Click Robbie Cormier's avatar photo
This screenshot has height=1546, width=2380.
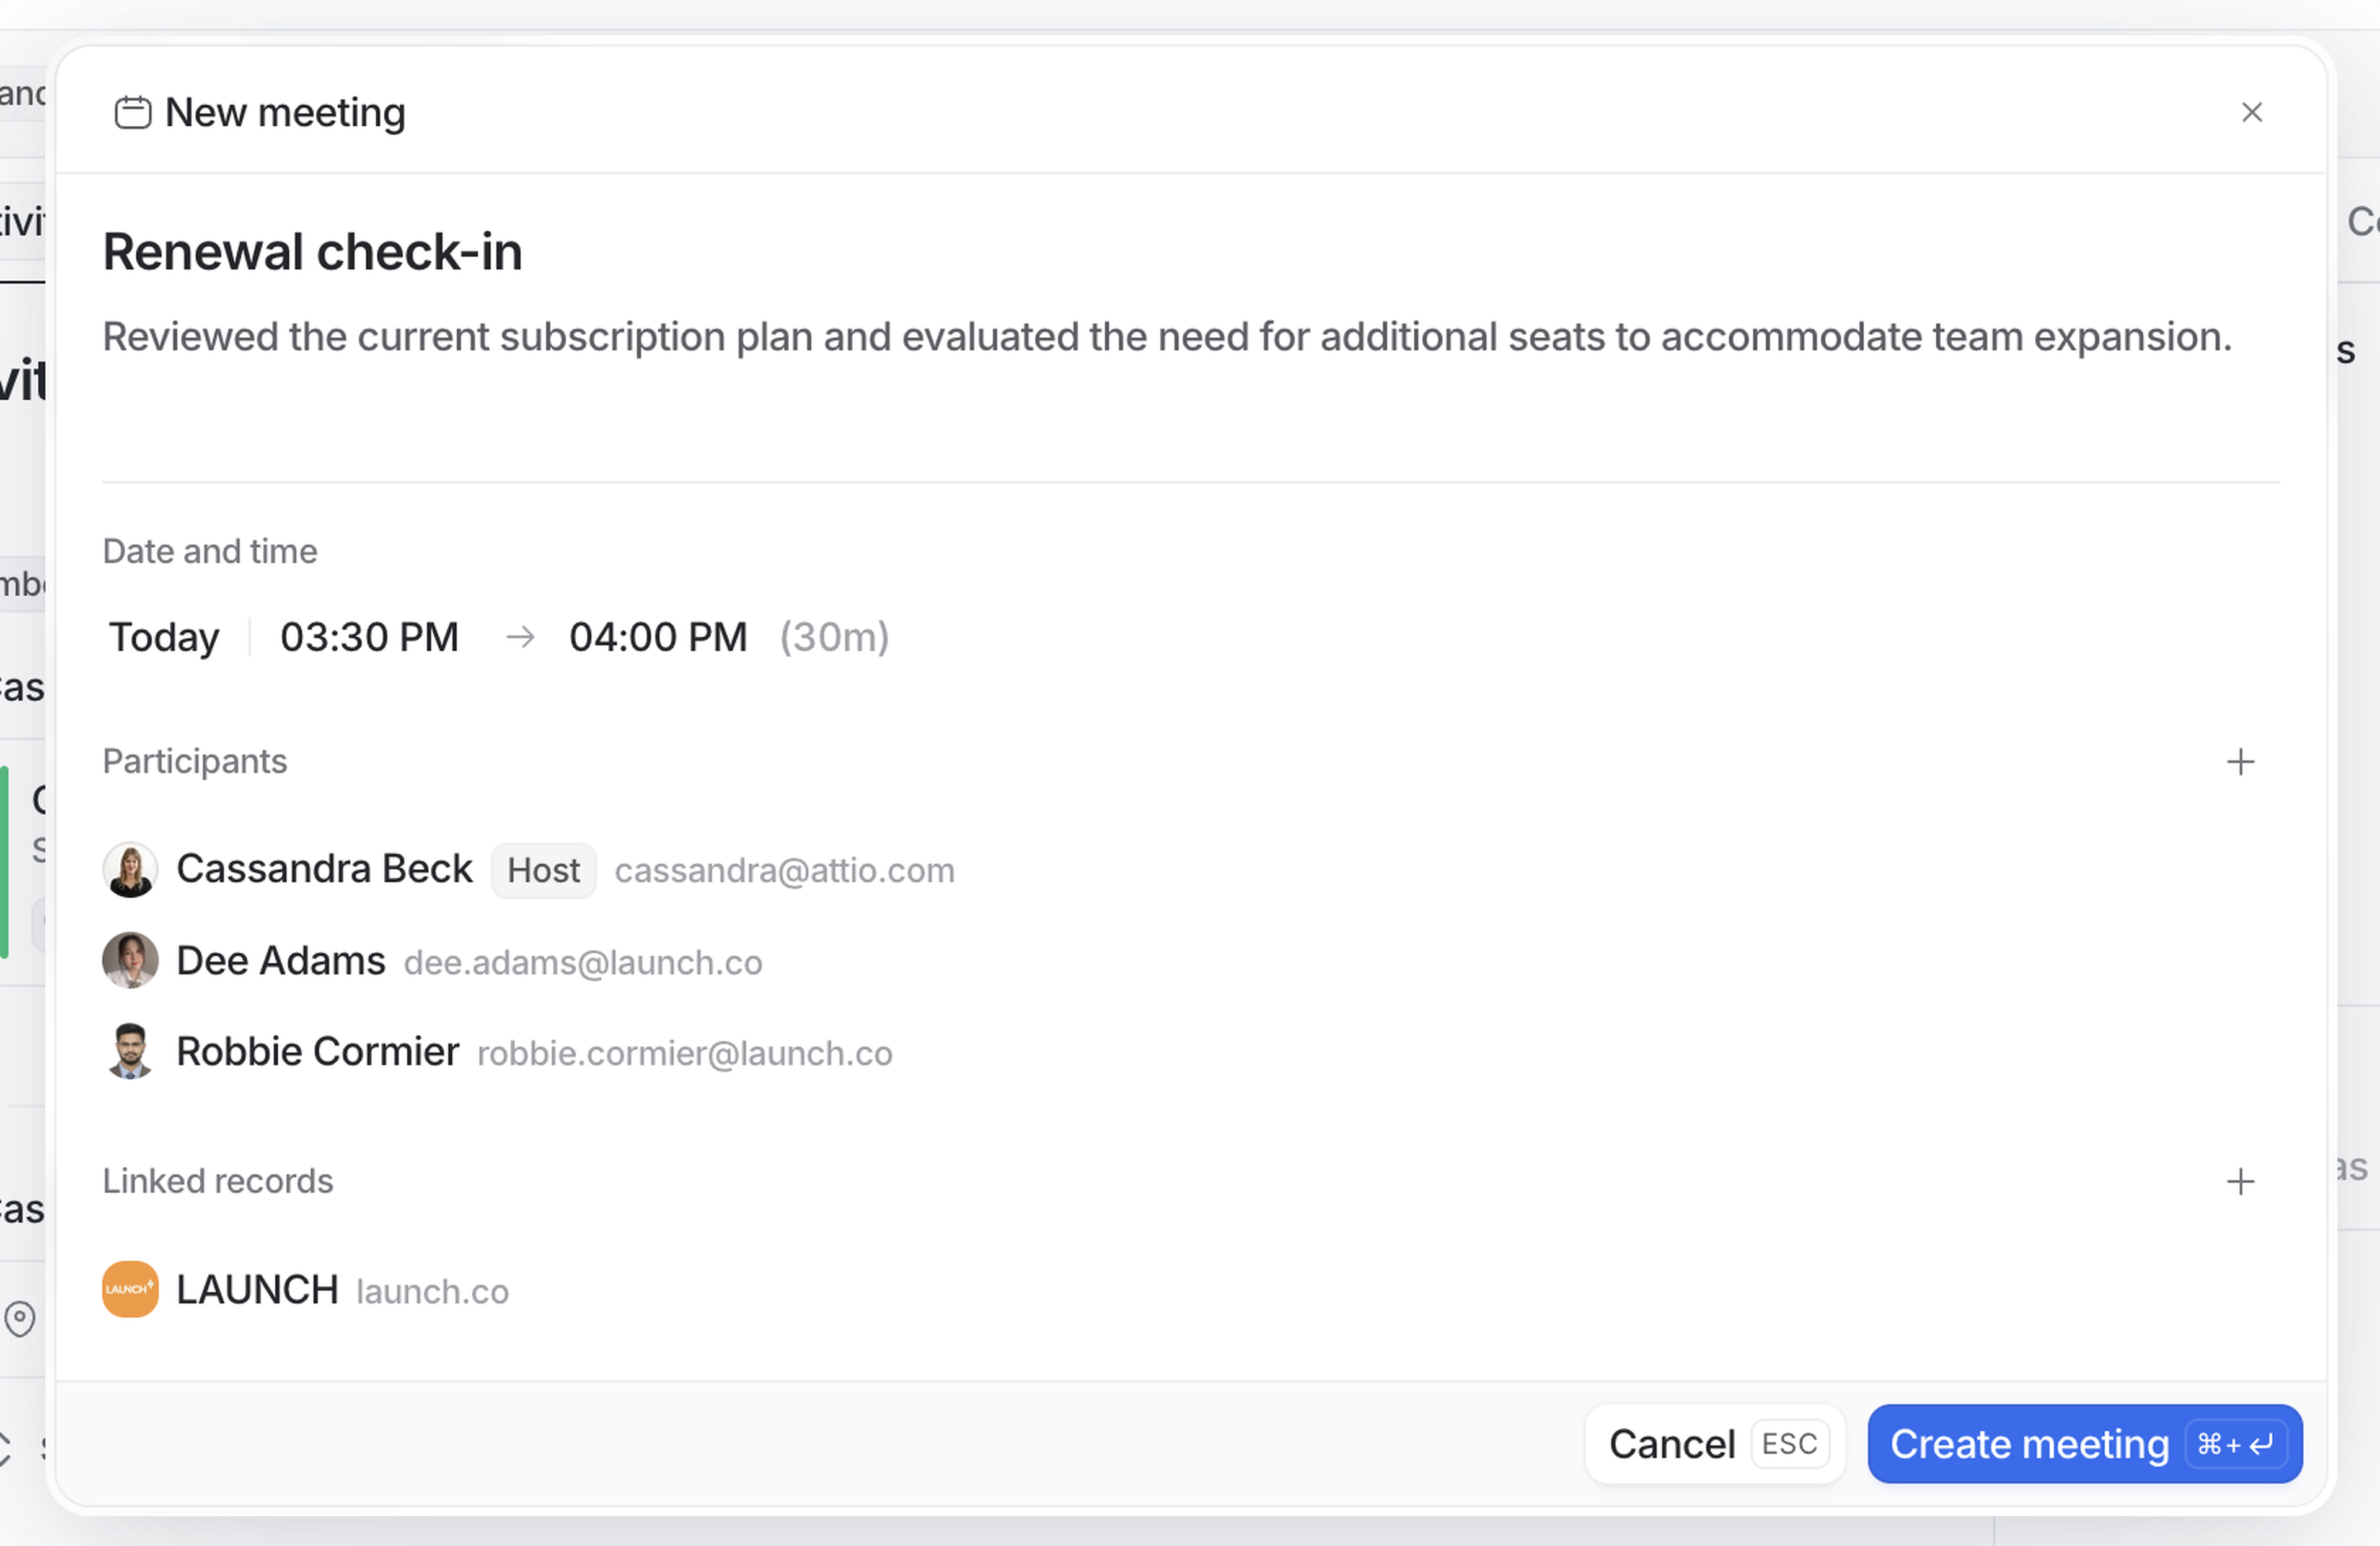(130, 1052)
